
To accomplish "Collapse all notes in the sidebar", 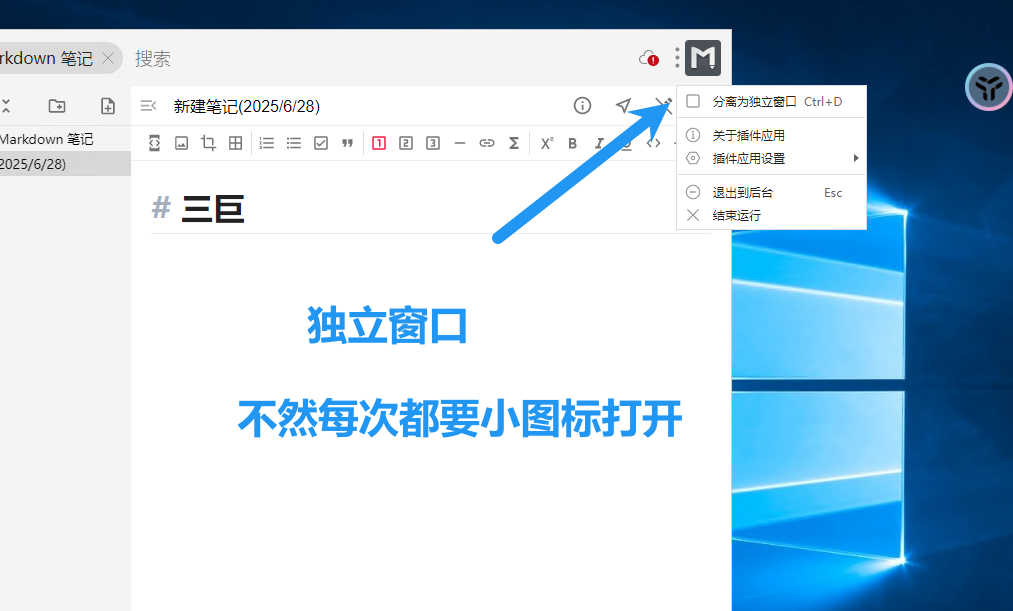I will pos(5,106).
